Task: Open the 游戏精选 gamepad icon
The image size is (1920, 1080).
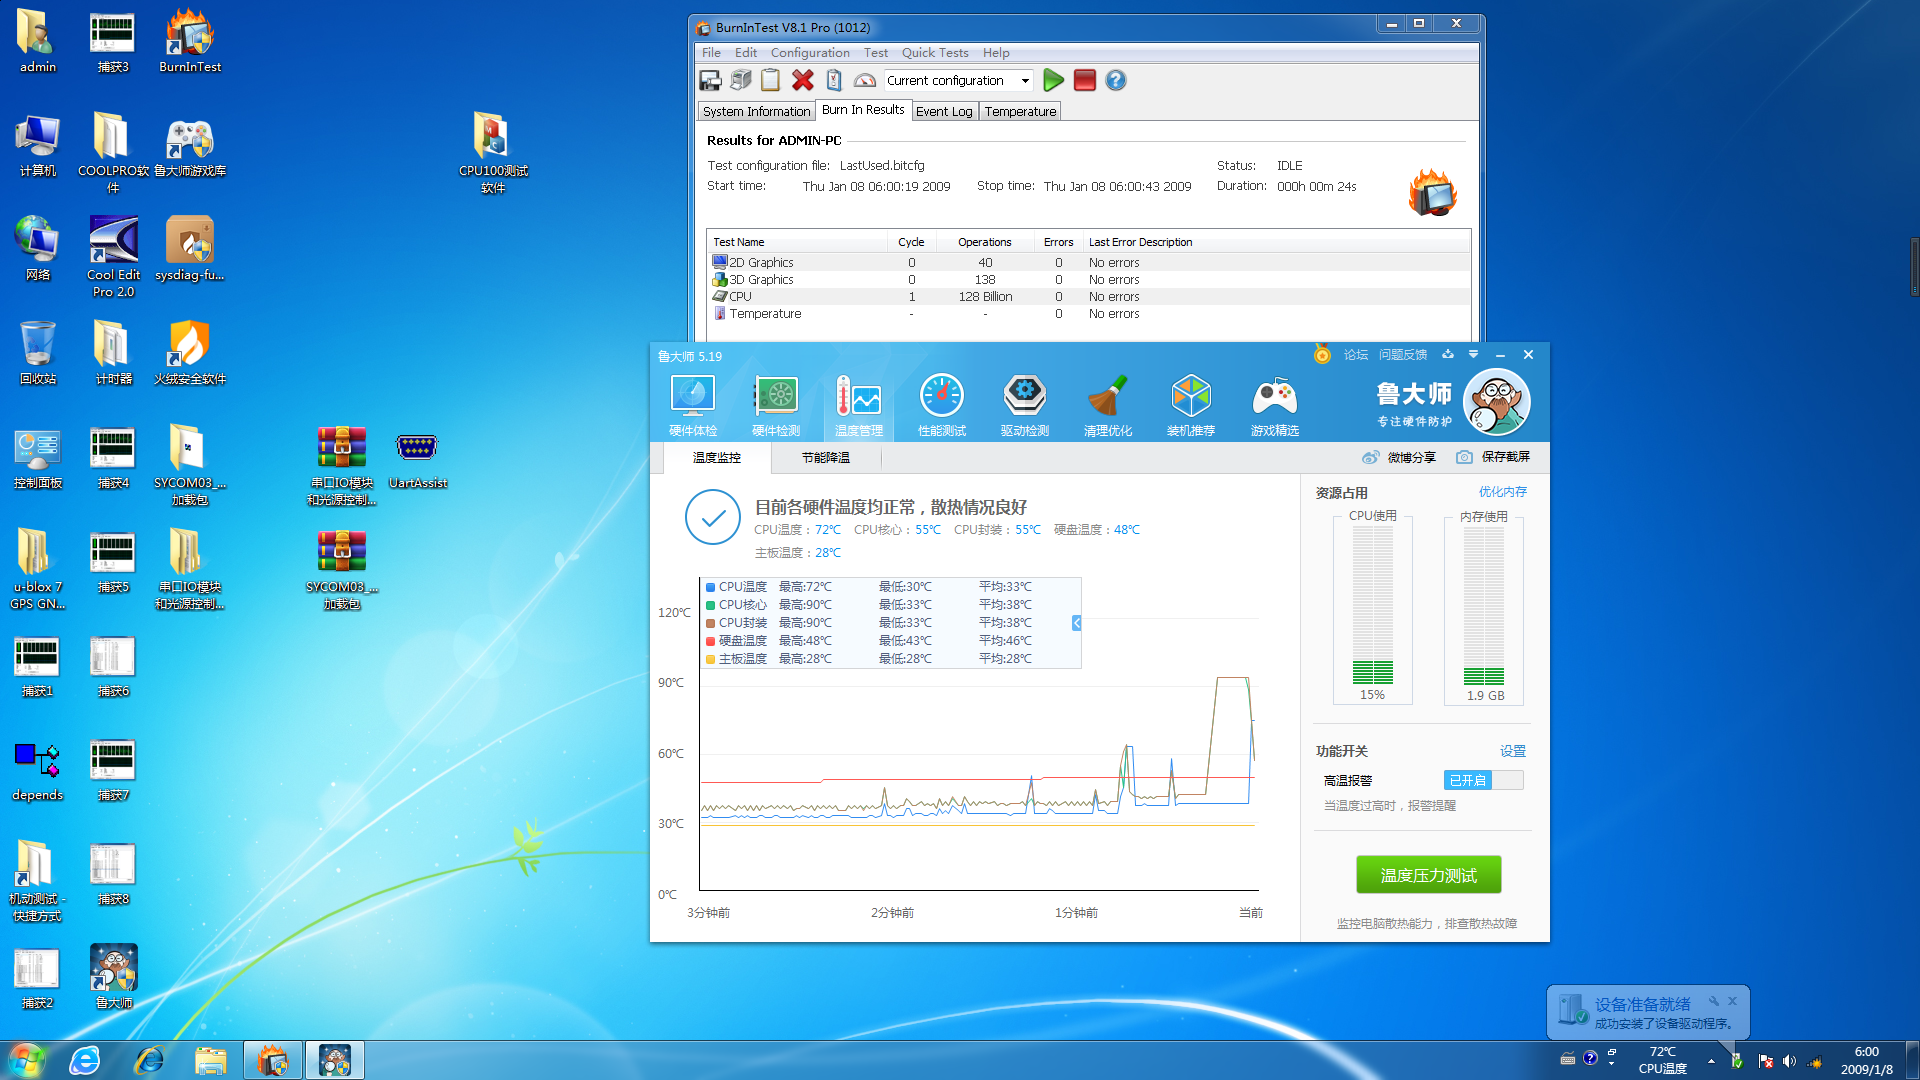Action: (1274, 405)
